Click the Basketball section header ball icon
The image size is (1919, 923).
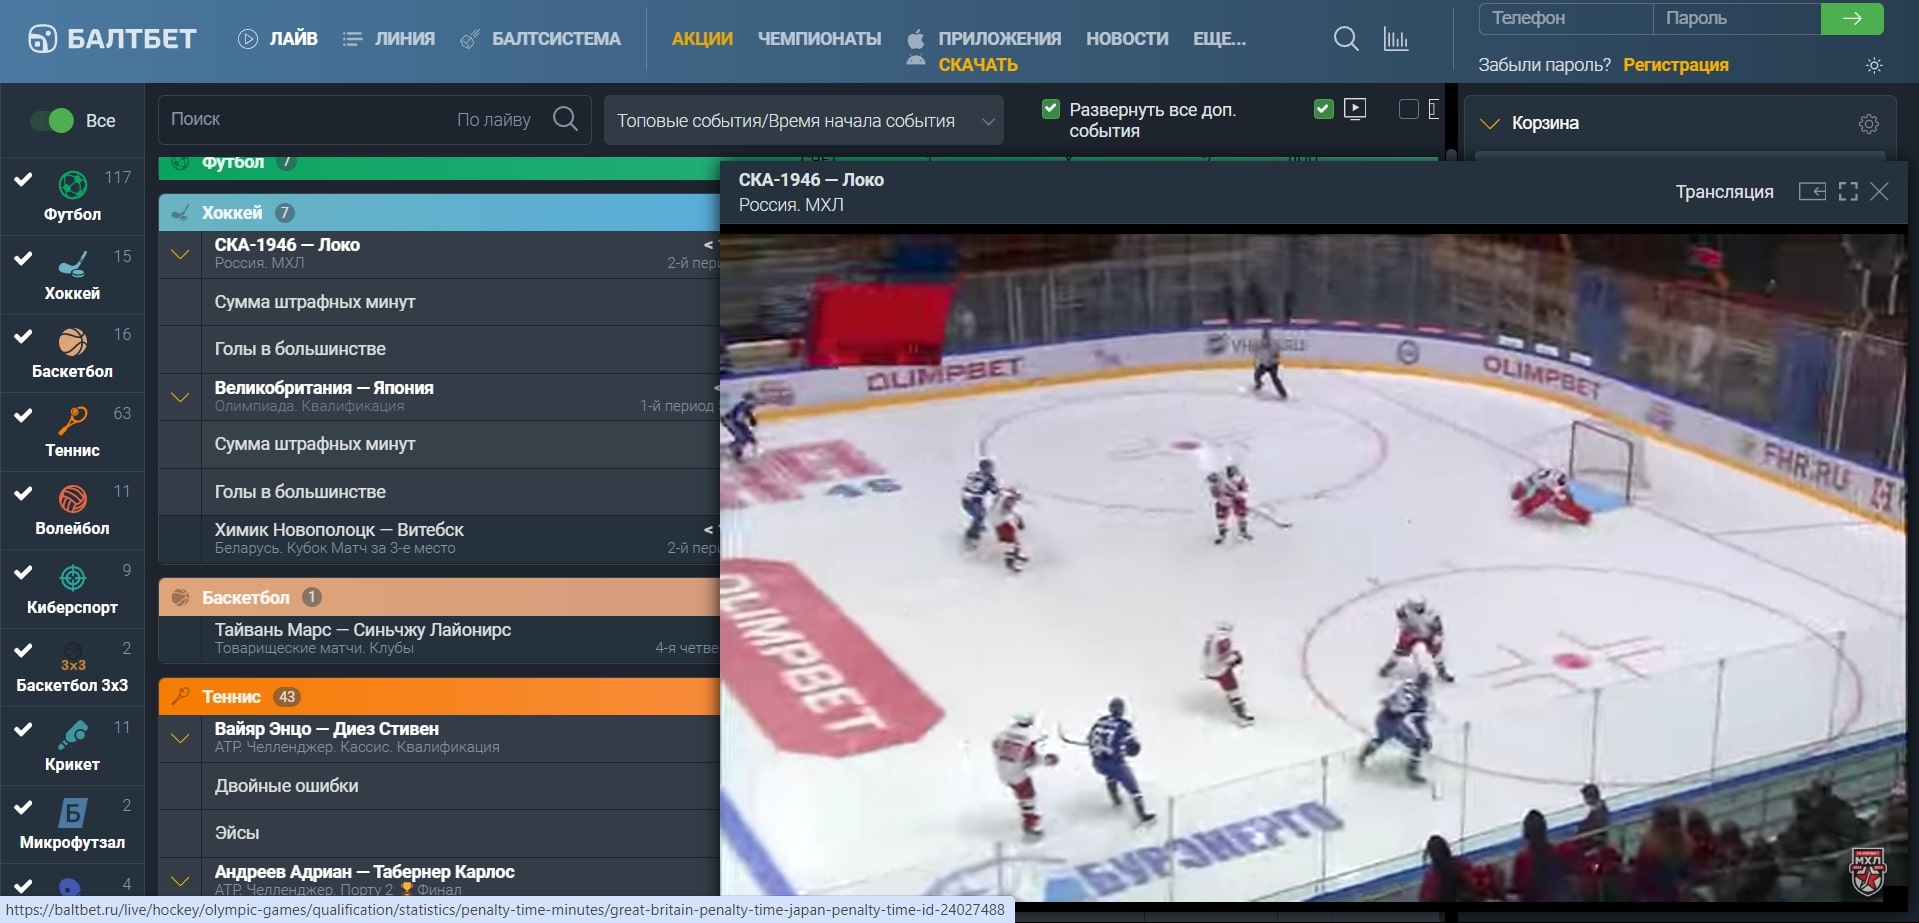[x=180, y=598]
